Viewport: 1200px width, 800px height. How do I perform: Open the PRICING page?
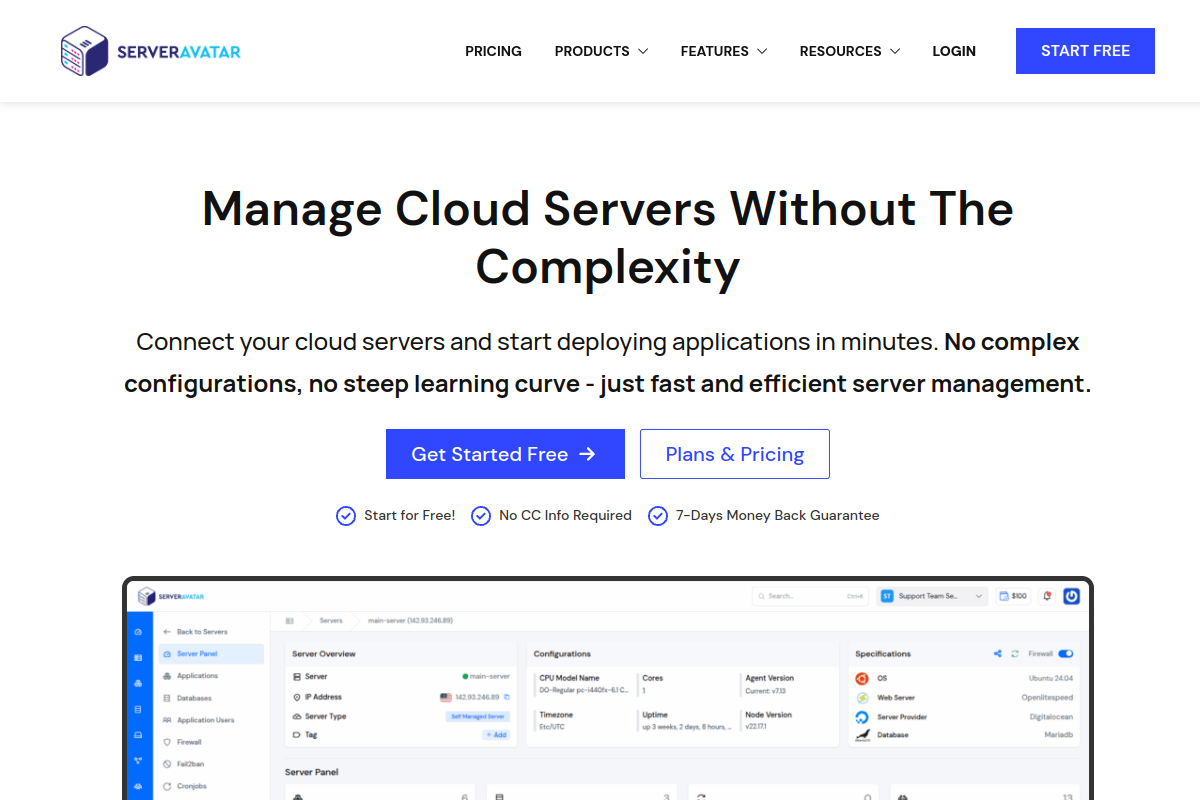coord(493,51)
